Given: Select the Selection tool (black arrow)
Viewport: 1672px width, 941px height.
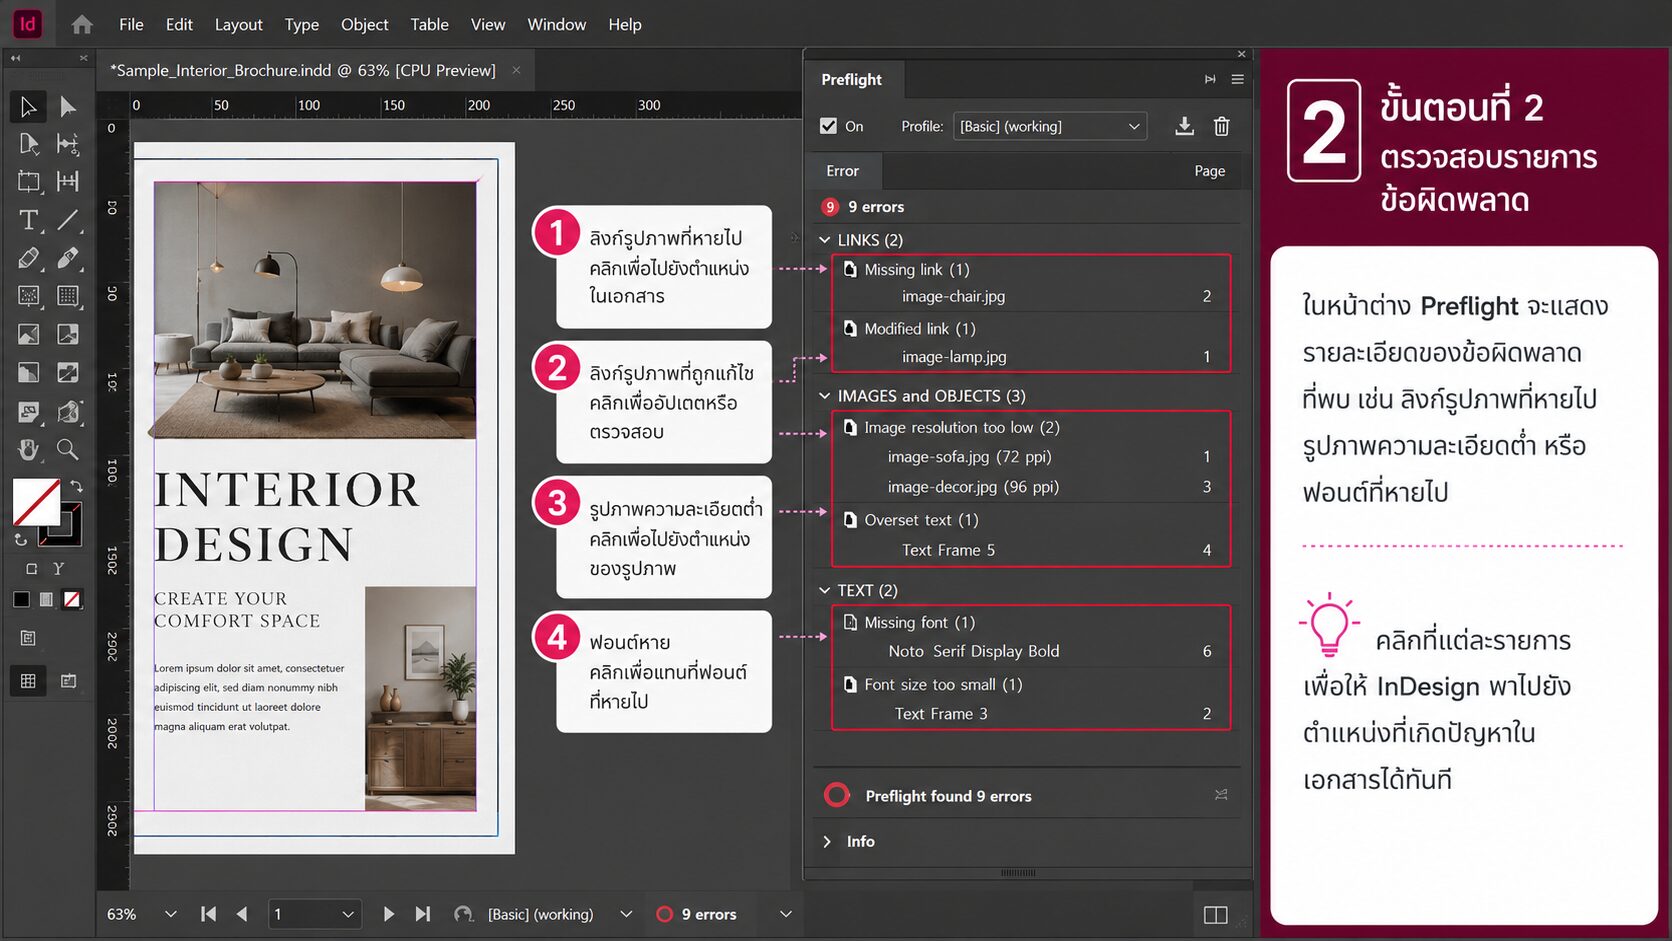Looking at the screenshot, I should click(28, 106).
